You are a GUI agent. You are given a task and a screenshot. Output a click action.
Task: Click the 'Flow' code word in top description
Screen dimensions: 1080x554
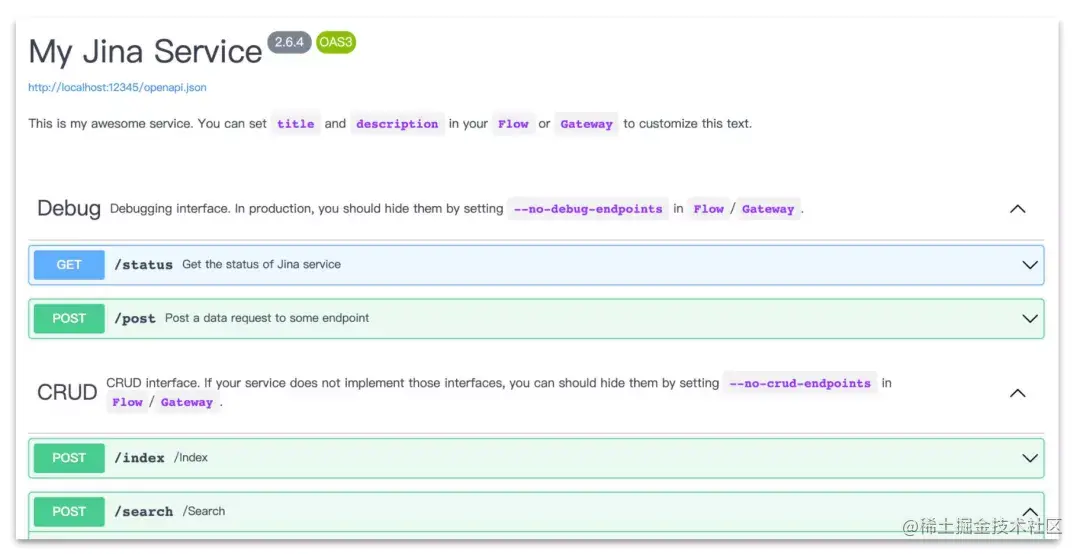tap(513, 124)
